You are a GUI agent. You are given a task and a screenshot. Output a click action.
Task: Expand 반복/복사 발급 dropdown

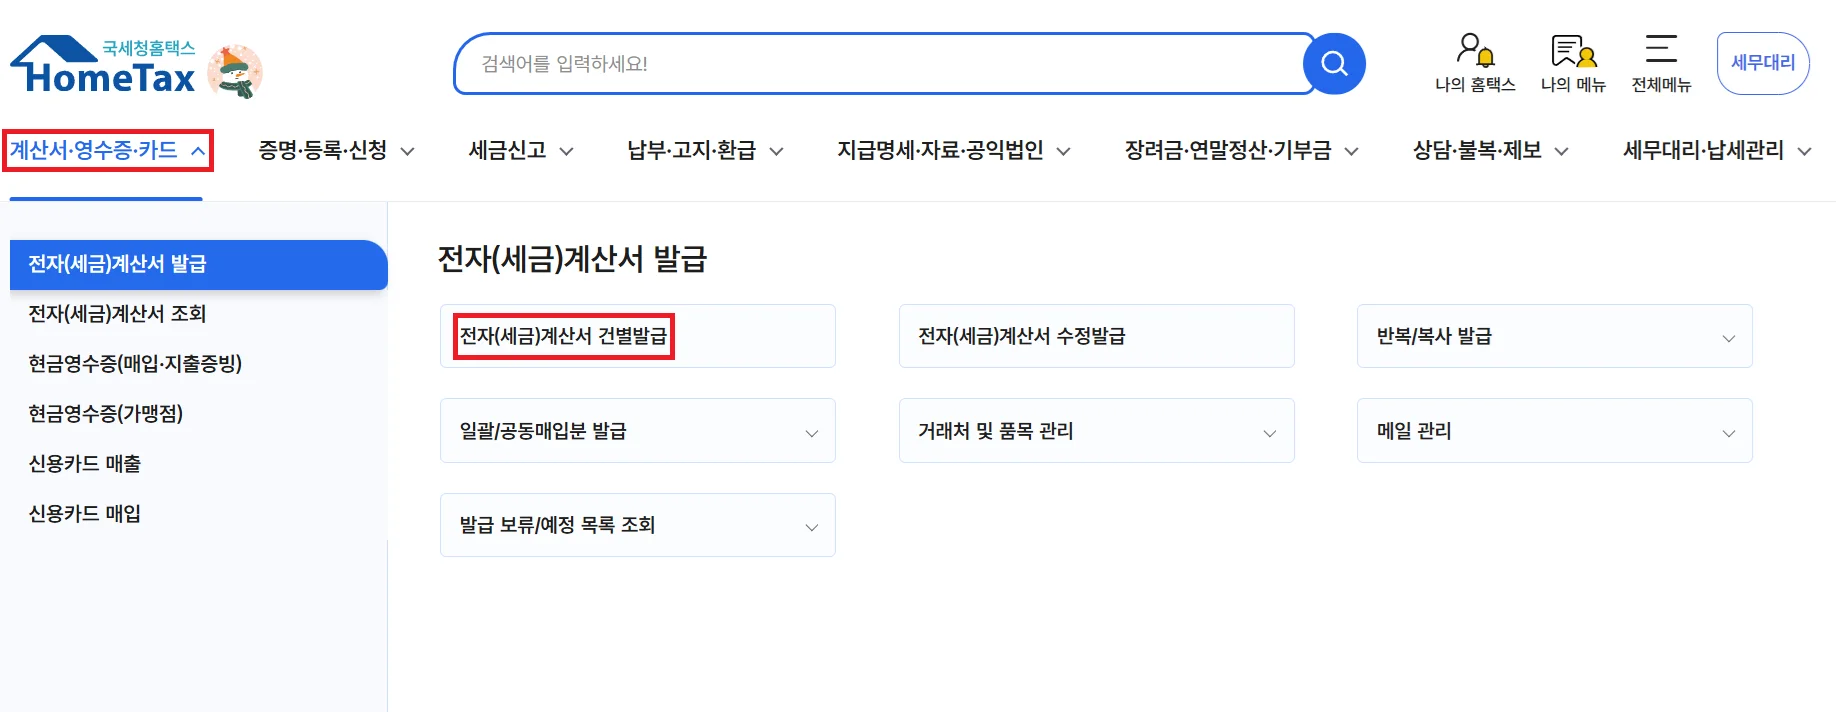(x=1554, y=337)
